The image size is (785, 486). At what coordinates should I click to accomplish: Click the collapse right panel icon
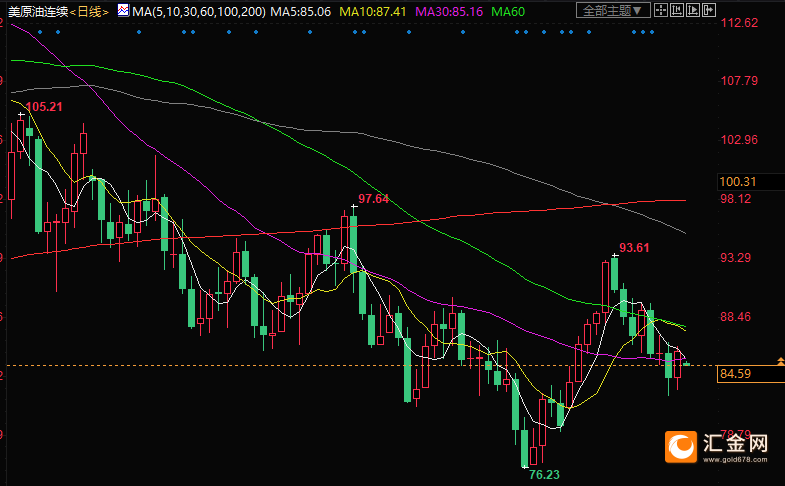[709, 10]
